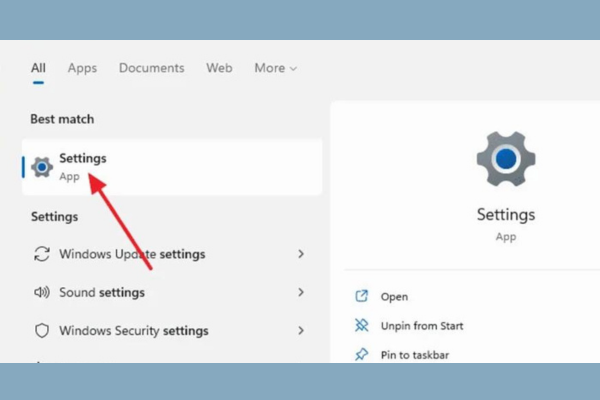Select the All search tab
Screen dimensions: 600x400
click(x=38, y=68)
